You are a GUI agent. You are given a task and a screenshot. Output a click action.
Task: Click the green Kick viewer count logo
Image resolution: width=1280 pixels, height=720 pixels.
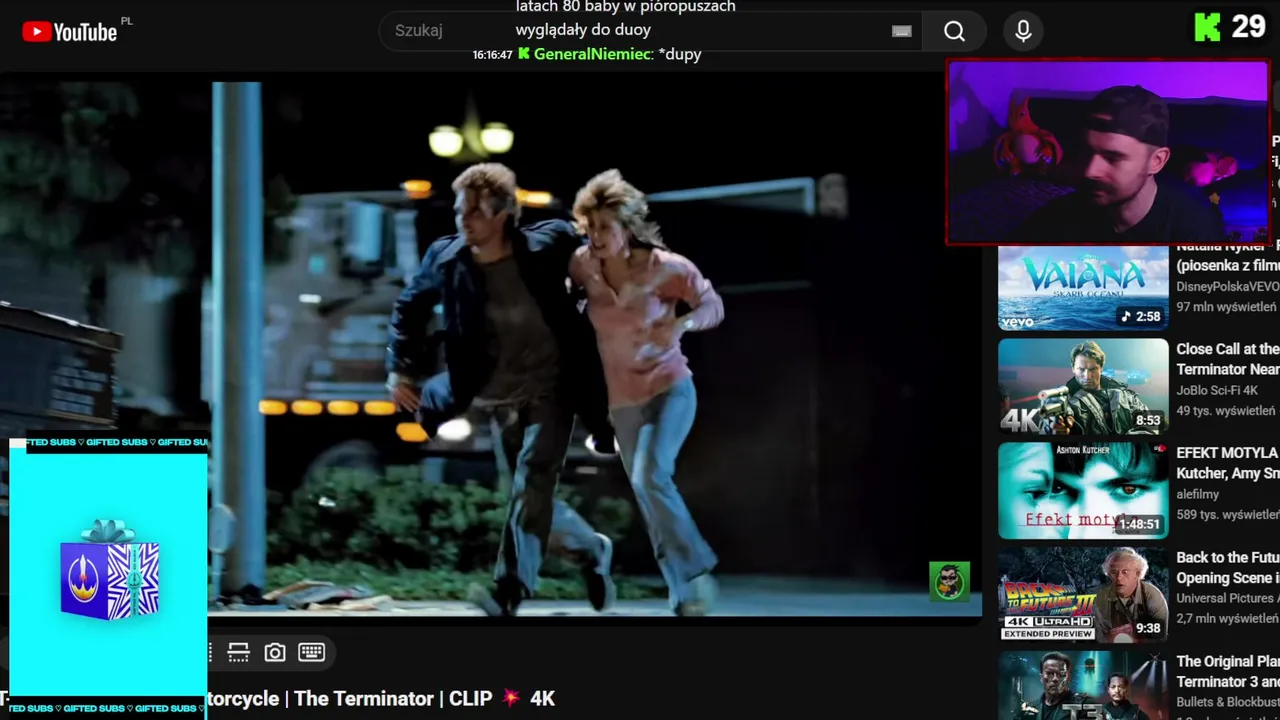(x=1207, y=27)
